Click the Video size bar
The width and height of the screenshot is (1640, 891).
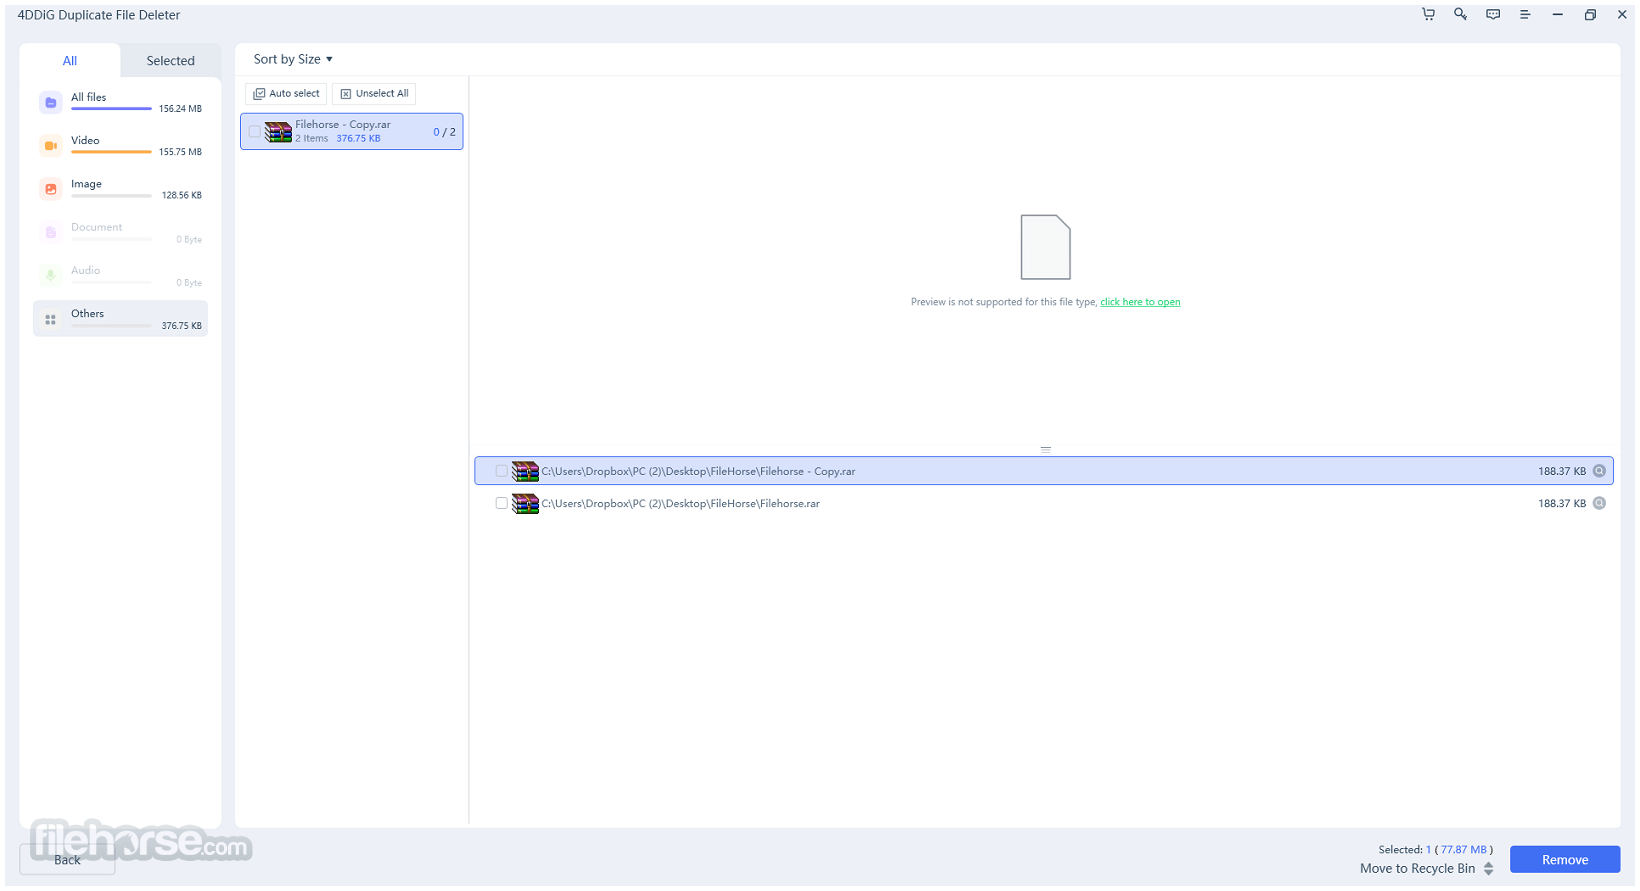tap(111, 152)
